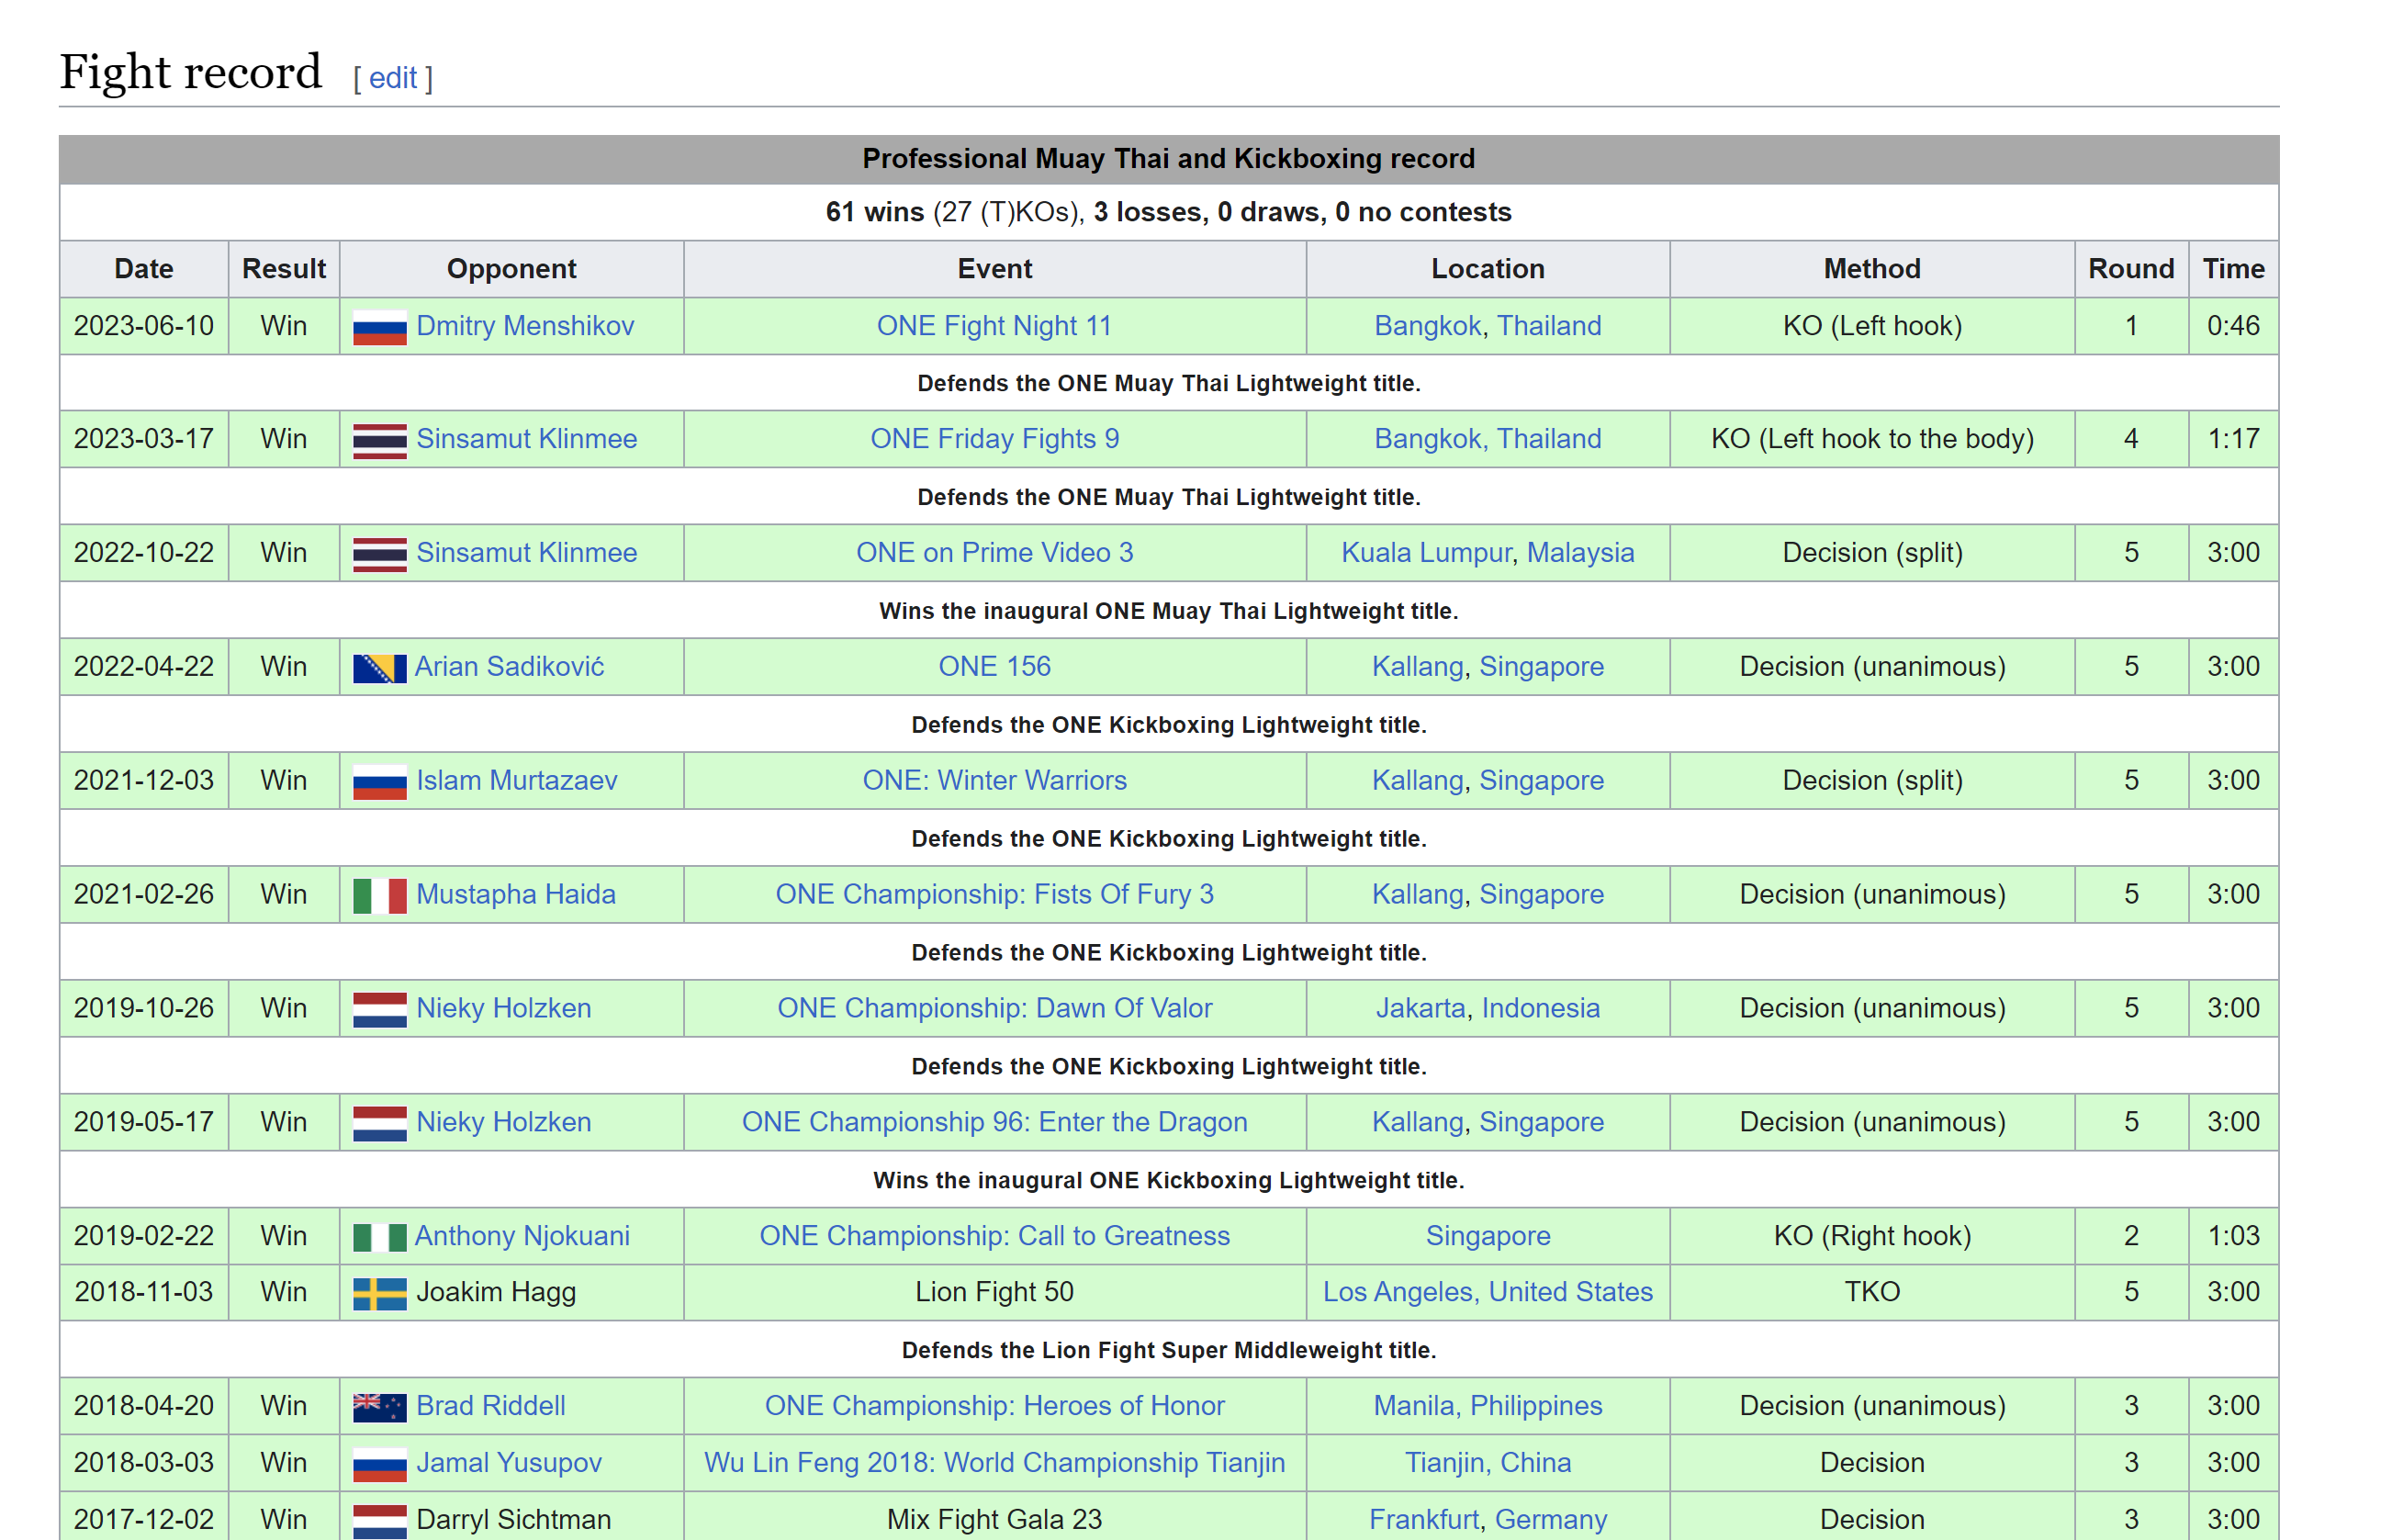Click 'KO (Left hook to the body)' cell
This screenshot has width=2403, height=1540.
tap(1872, 439)
